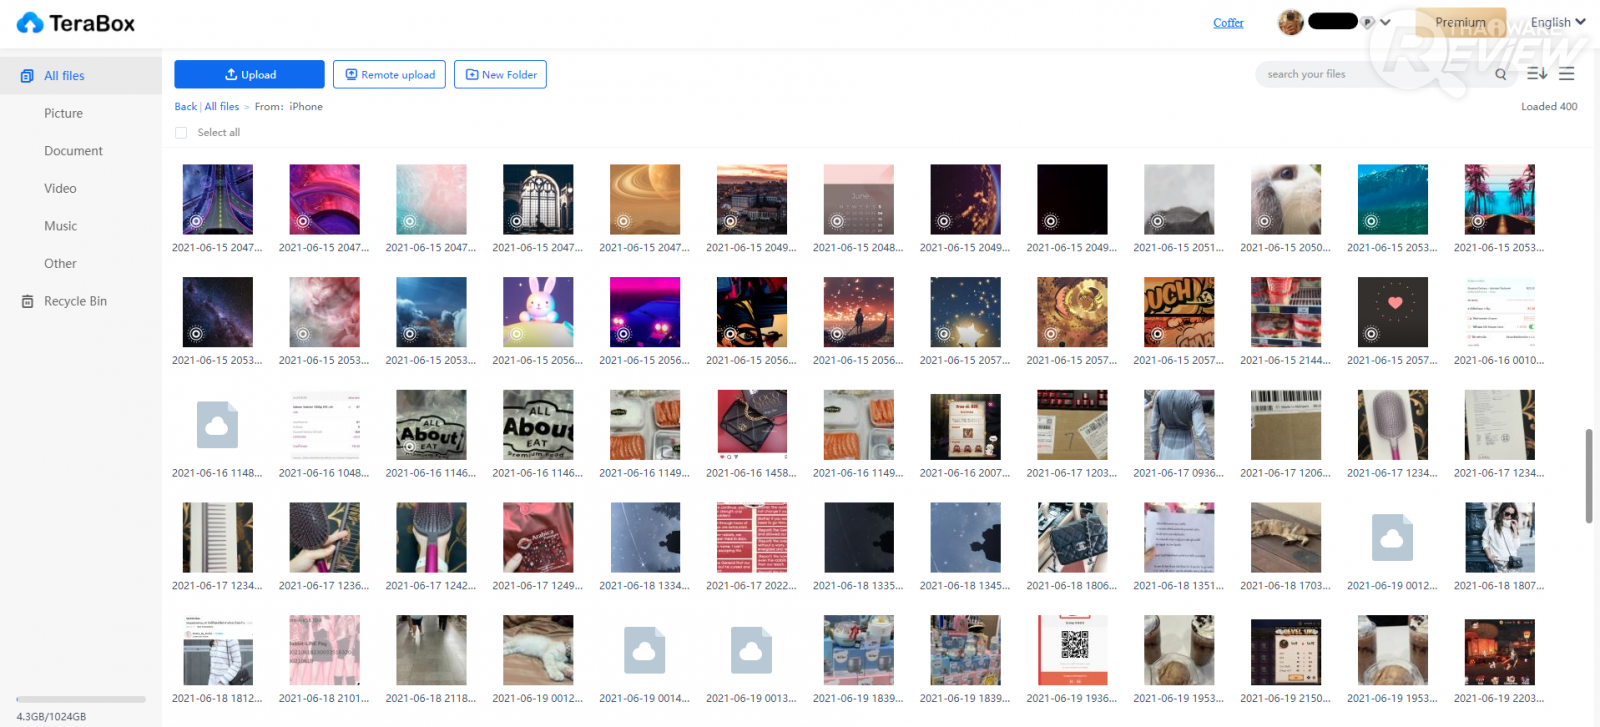Click the search magnifier icon
Screen dimensions: 1600x727
1500,74
